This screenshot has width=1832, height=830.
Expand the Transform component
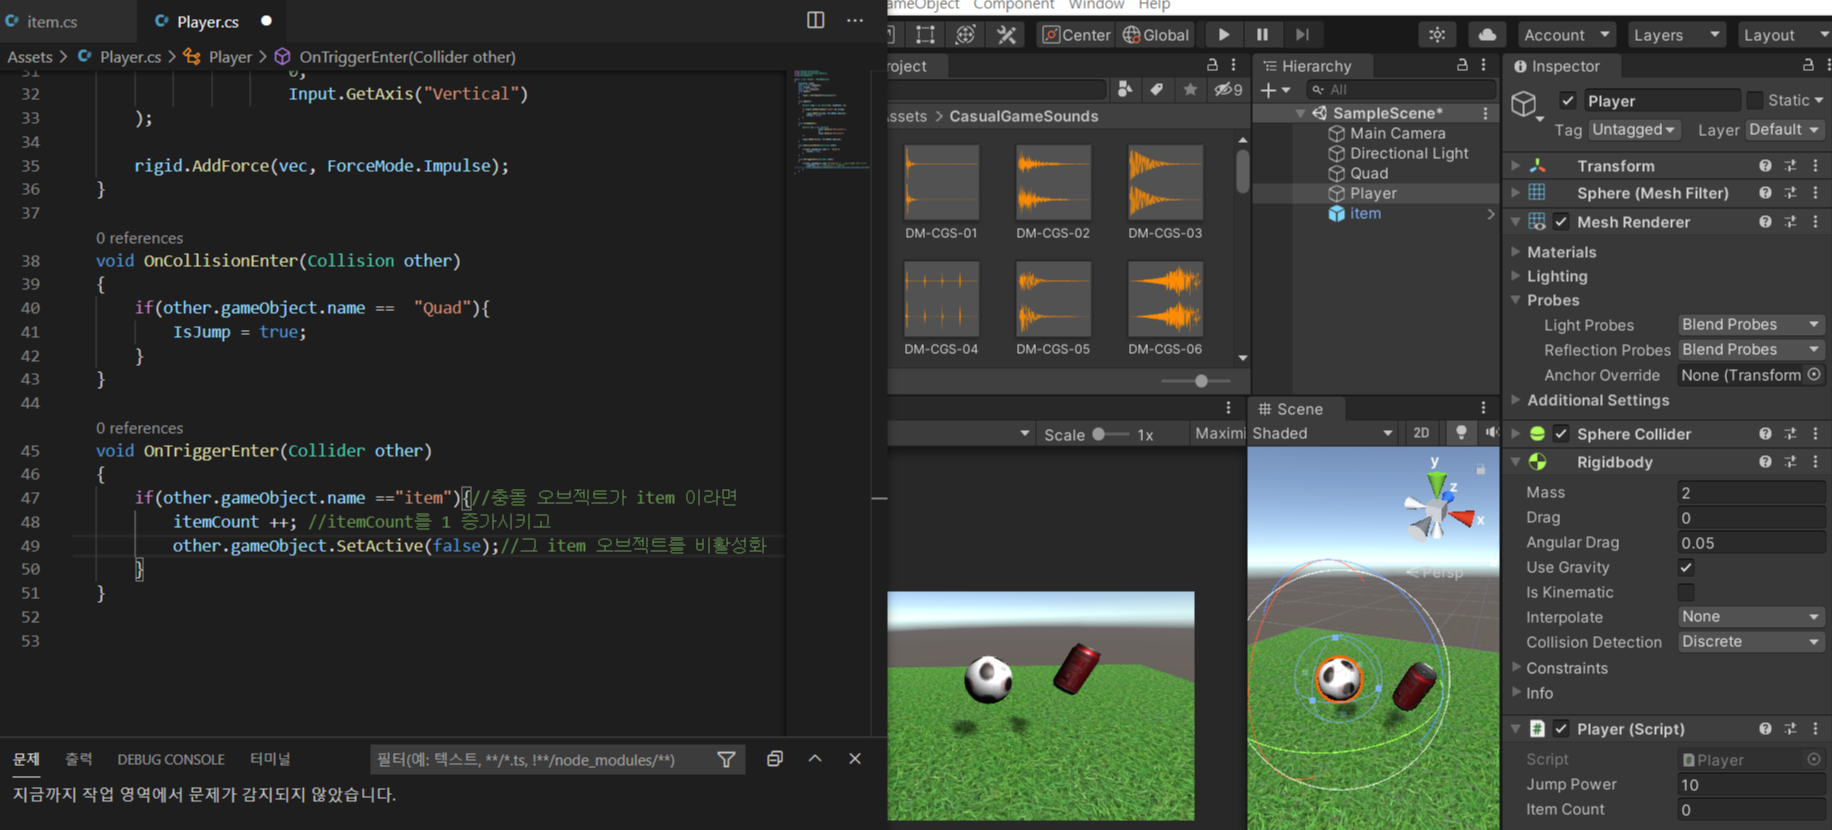[x=1516, y=166]
